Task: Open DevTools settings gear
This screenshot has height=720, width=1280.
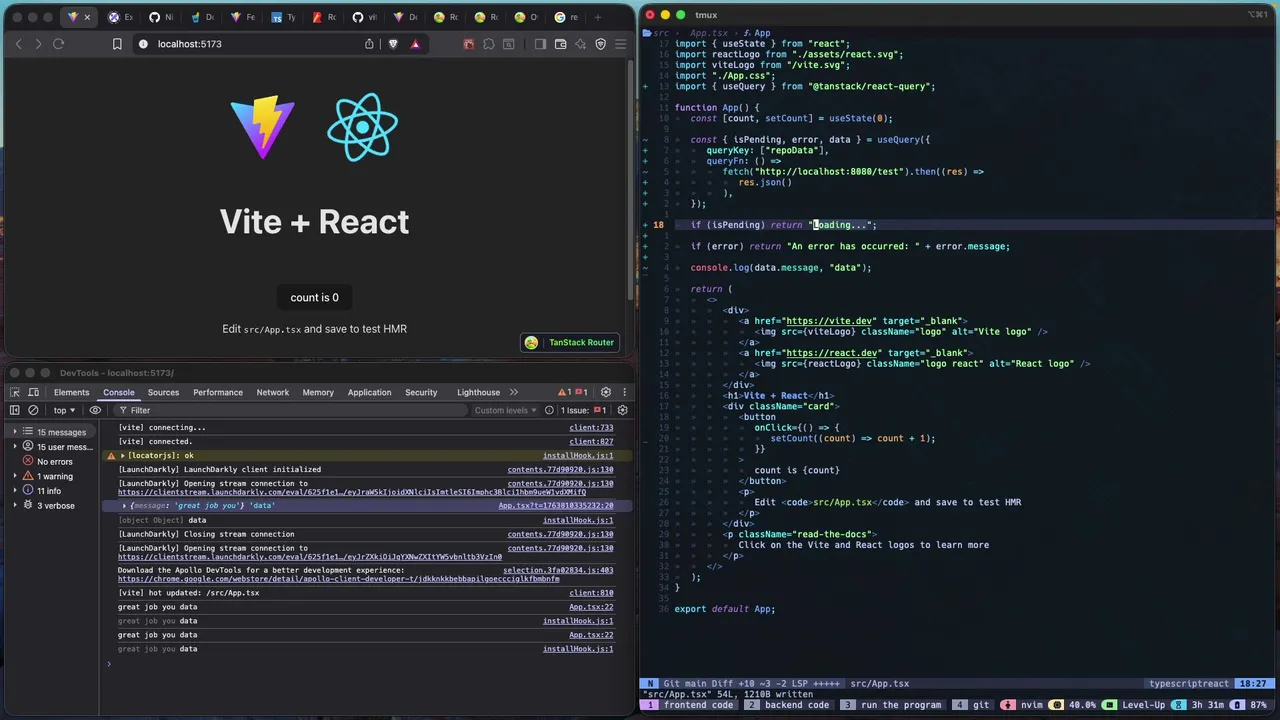Action: pyautogui.click(x=605, y=392)
